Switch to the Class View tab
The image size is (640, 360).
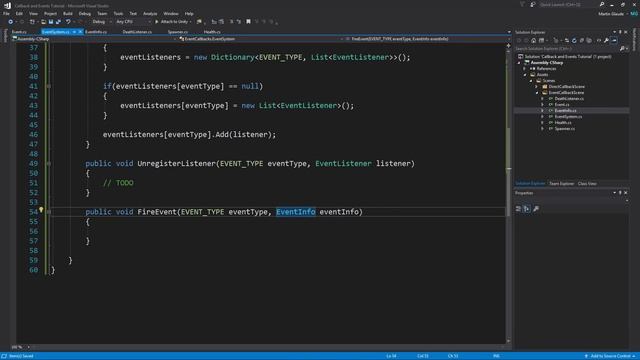pyautogui.click(x=587, y=184)
